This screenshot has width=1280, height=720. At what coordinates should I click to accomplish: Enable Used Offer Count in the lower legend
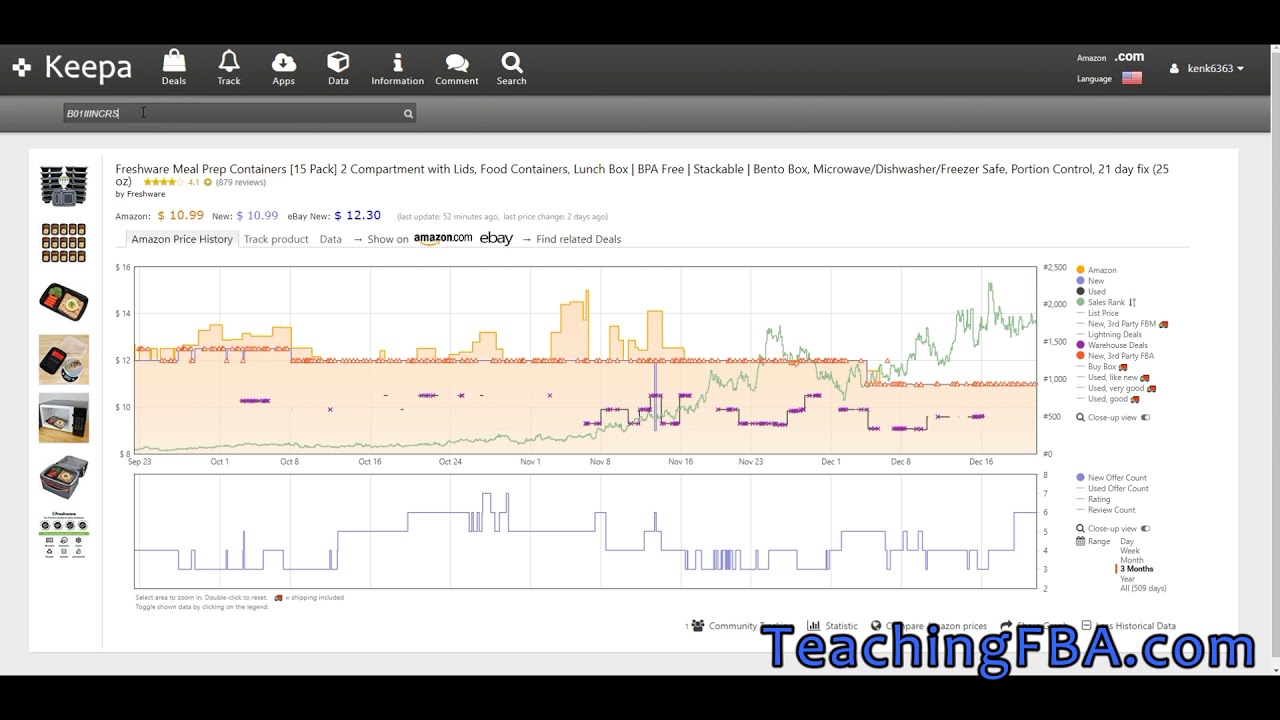pyautogui.click(x=1112, y=488)
